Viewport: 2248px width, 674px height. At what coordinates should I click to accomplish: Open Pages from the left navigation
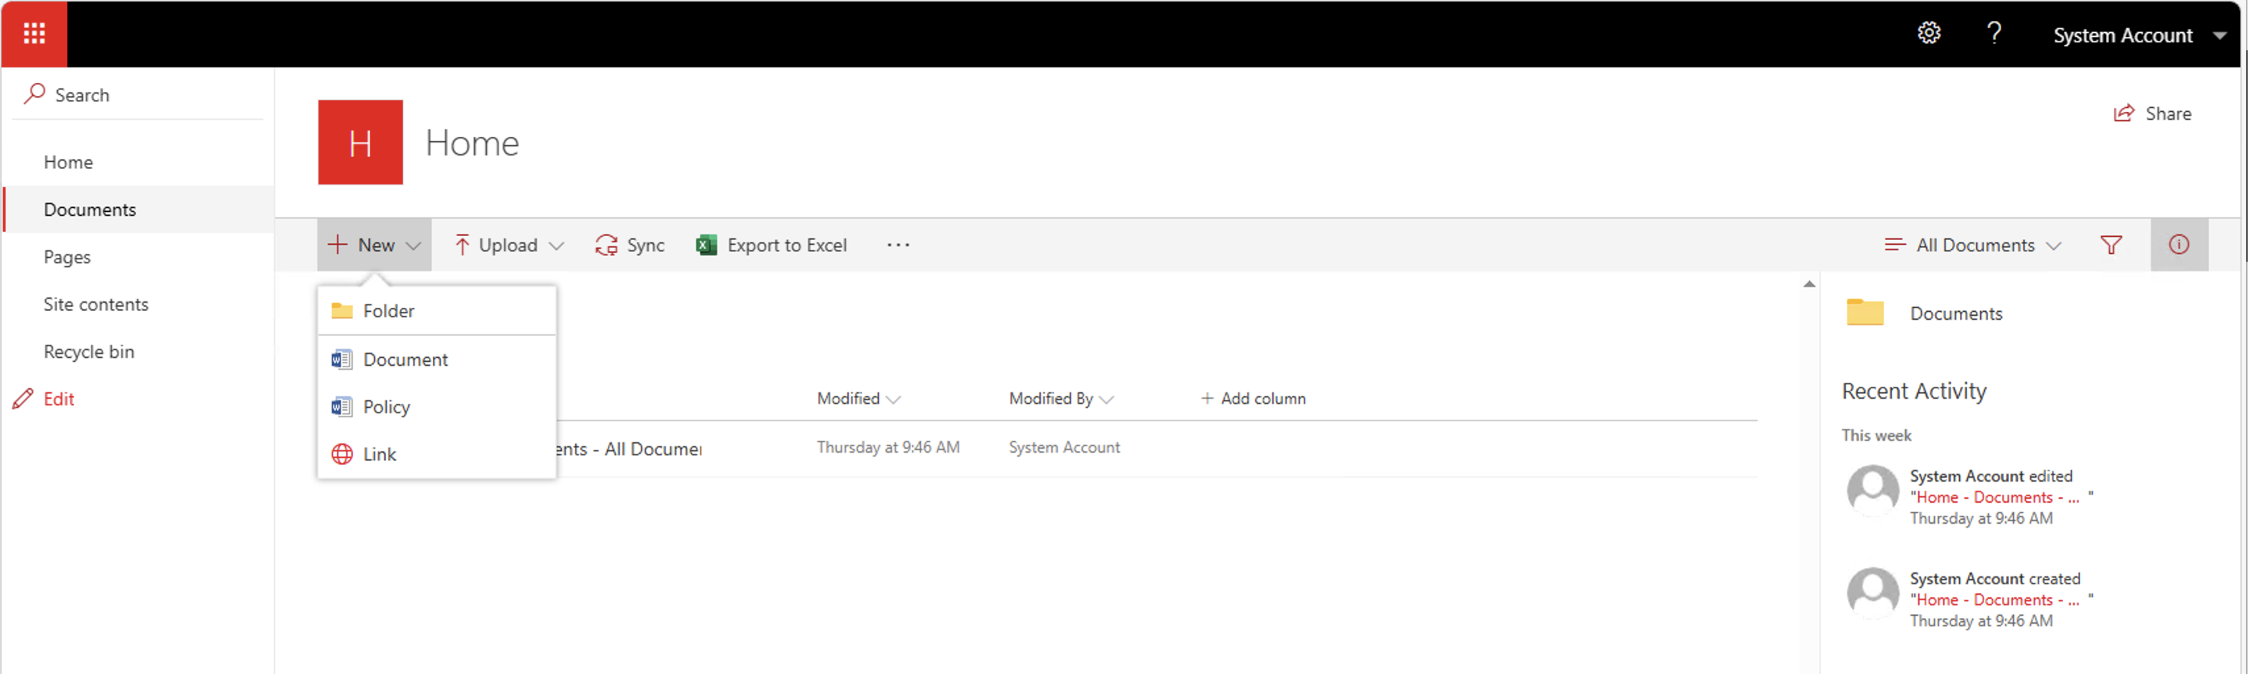[x=67, y=257]
